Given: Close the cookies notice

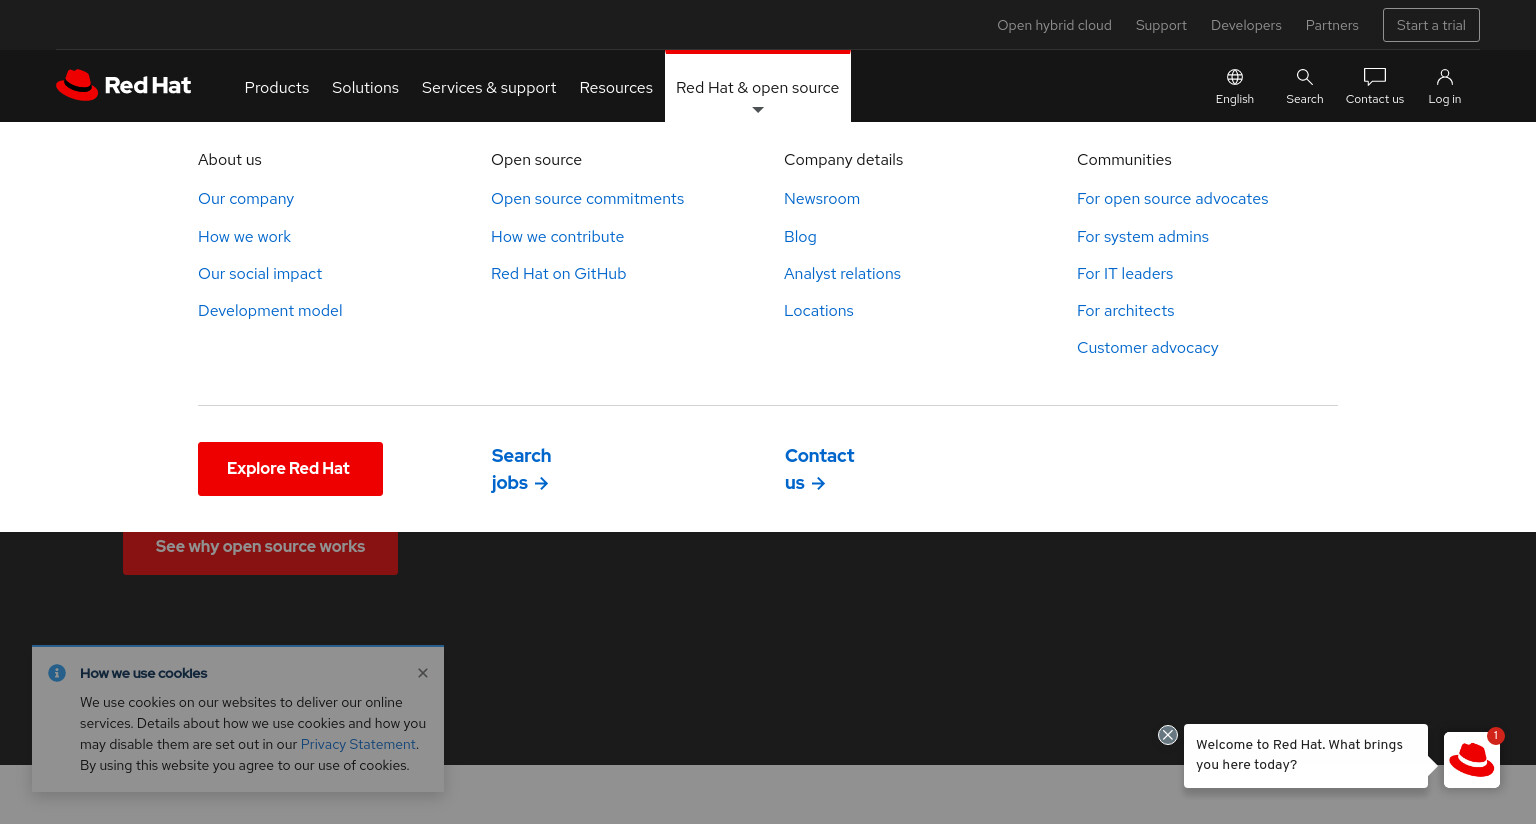Looking at the screenshot, I should point(423,673).
